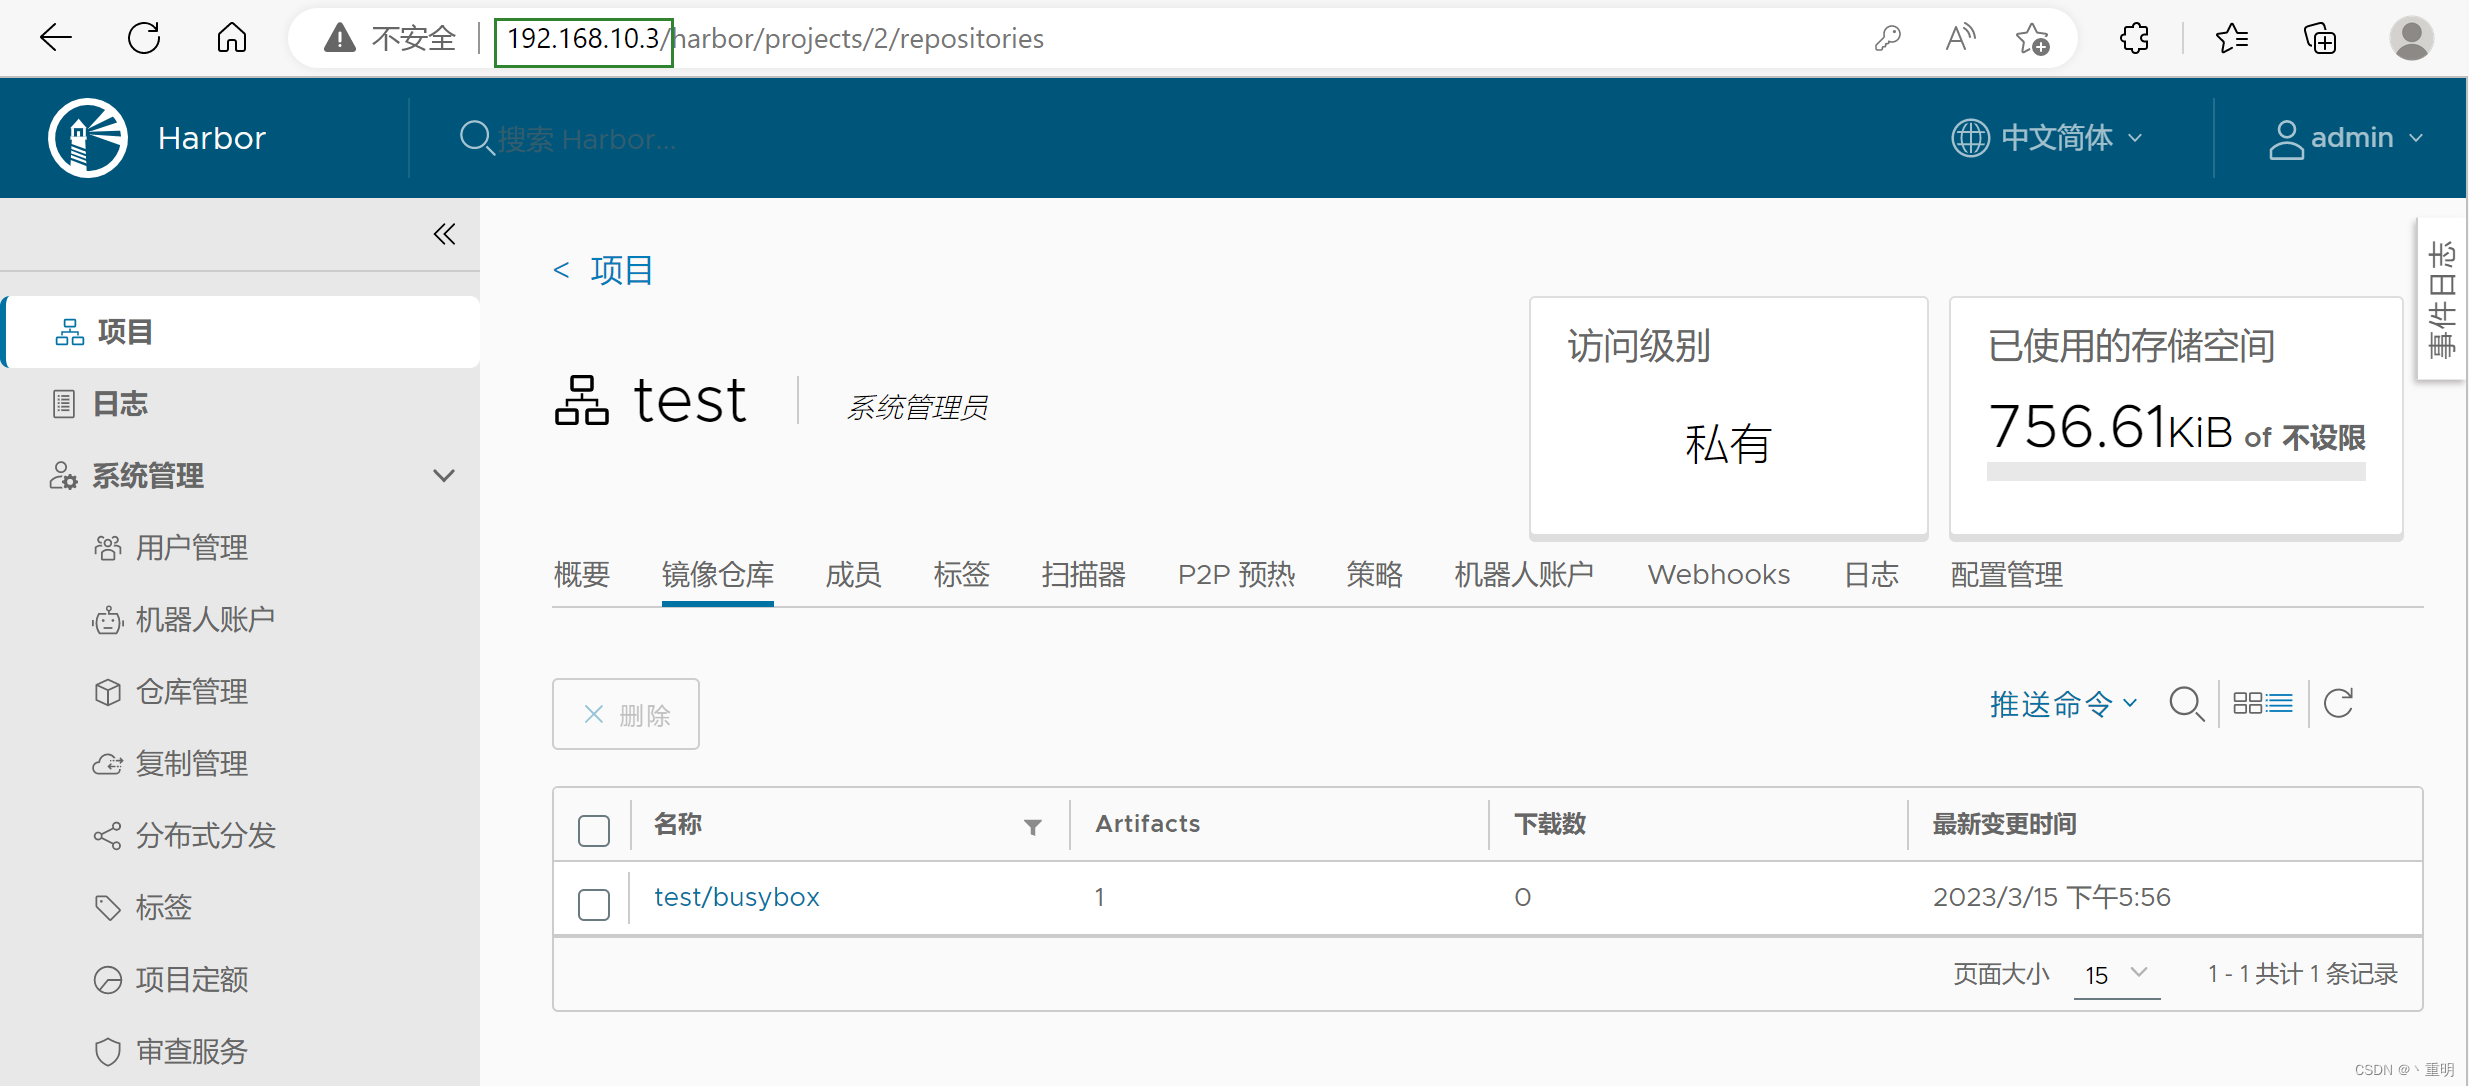Open collections icon in browser toolbar

[2320, 39]
